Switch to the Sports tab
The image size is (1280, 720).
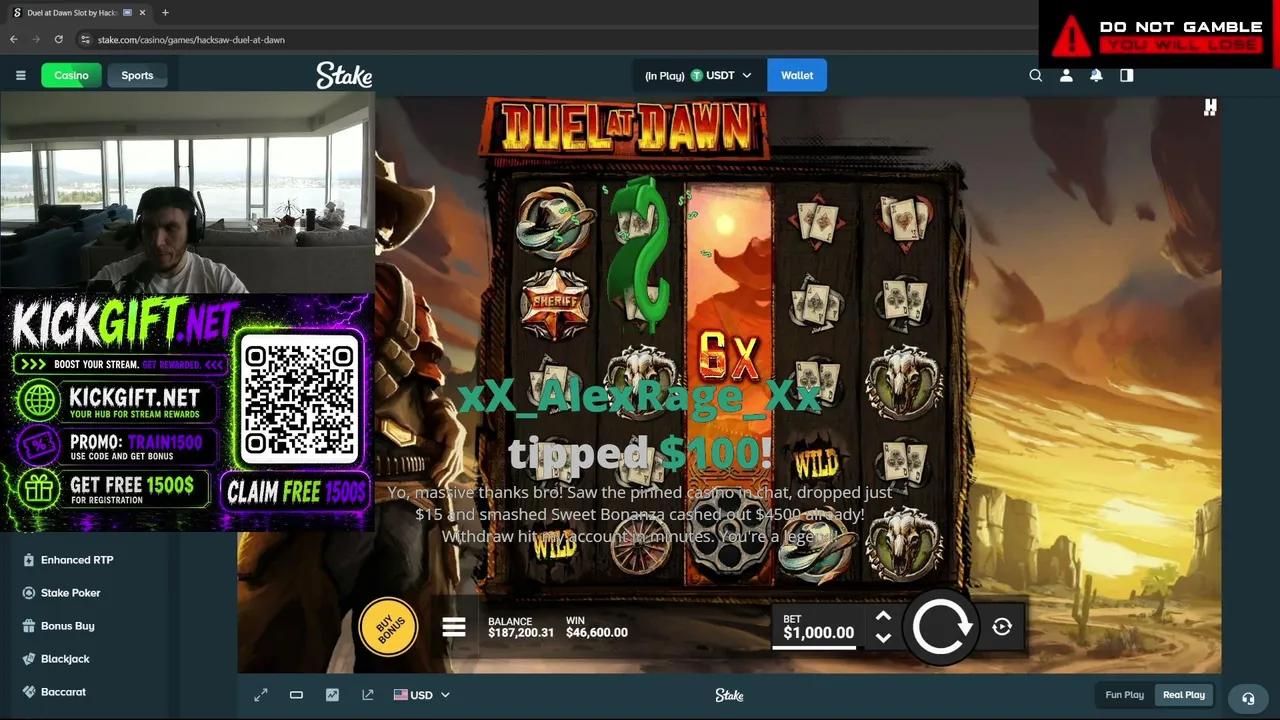pos(137,75)
